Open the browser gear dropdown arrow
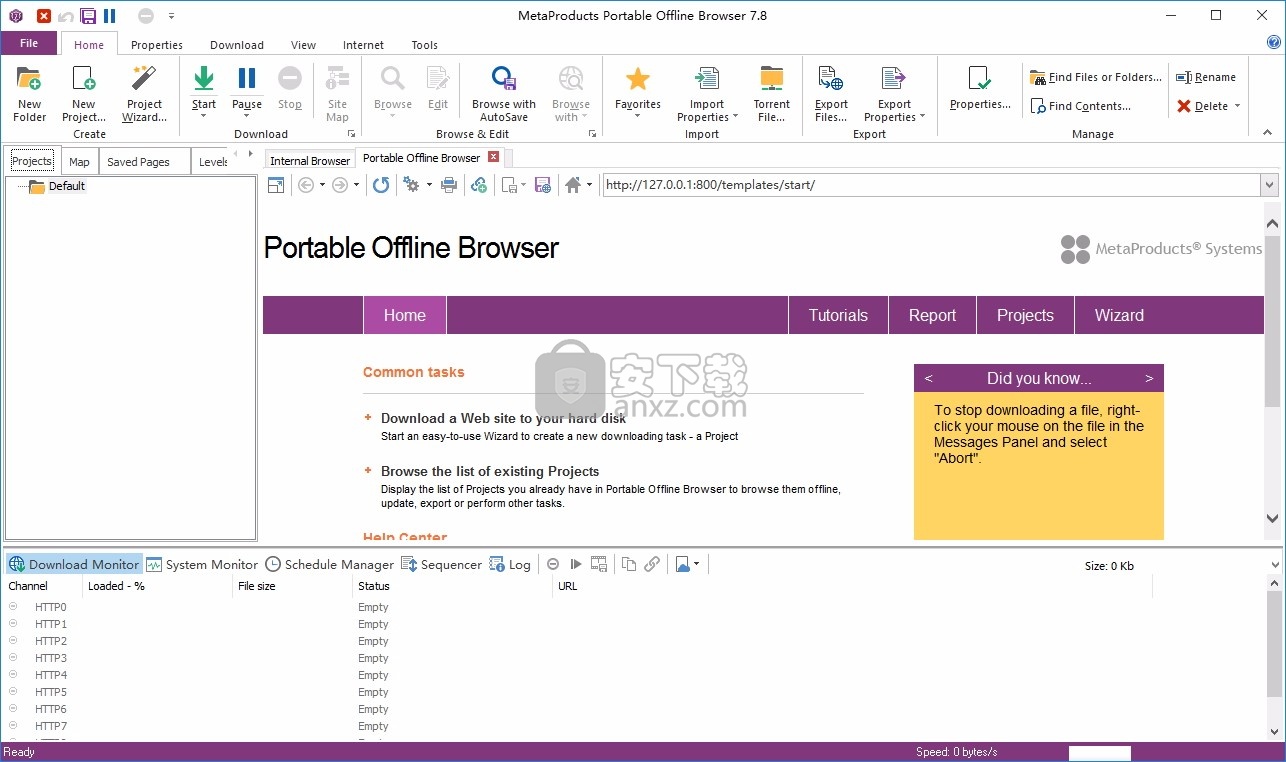 coord(429,185)
